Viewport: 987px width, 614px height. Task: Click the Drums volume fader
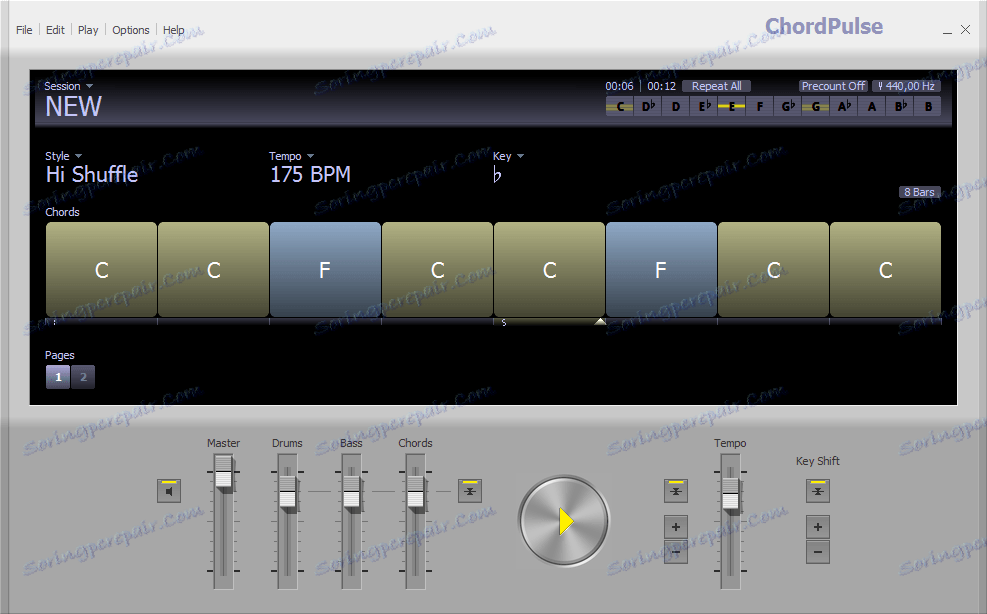286,490
